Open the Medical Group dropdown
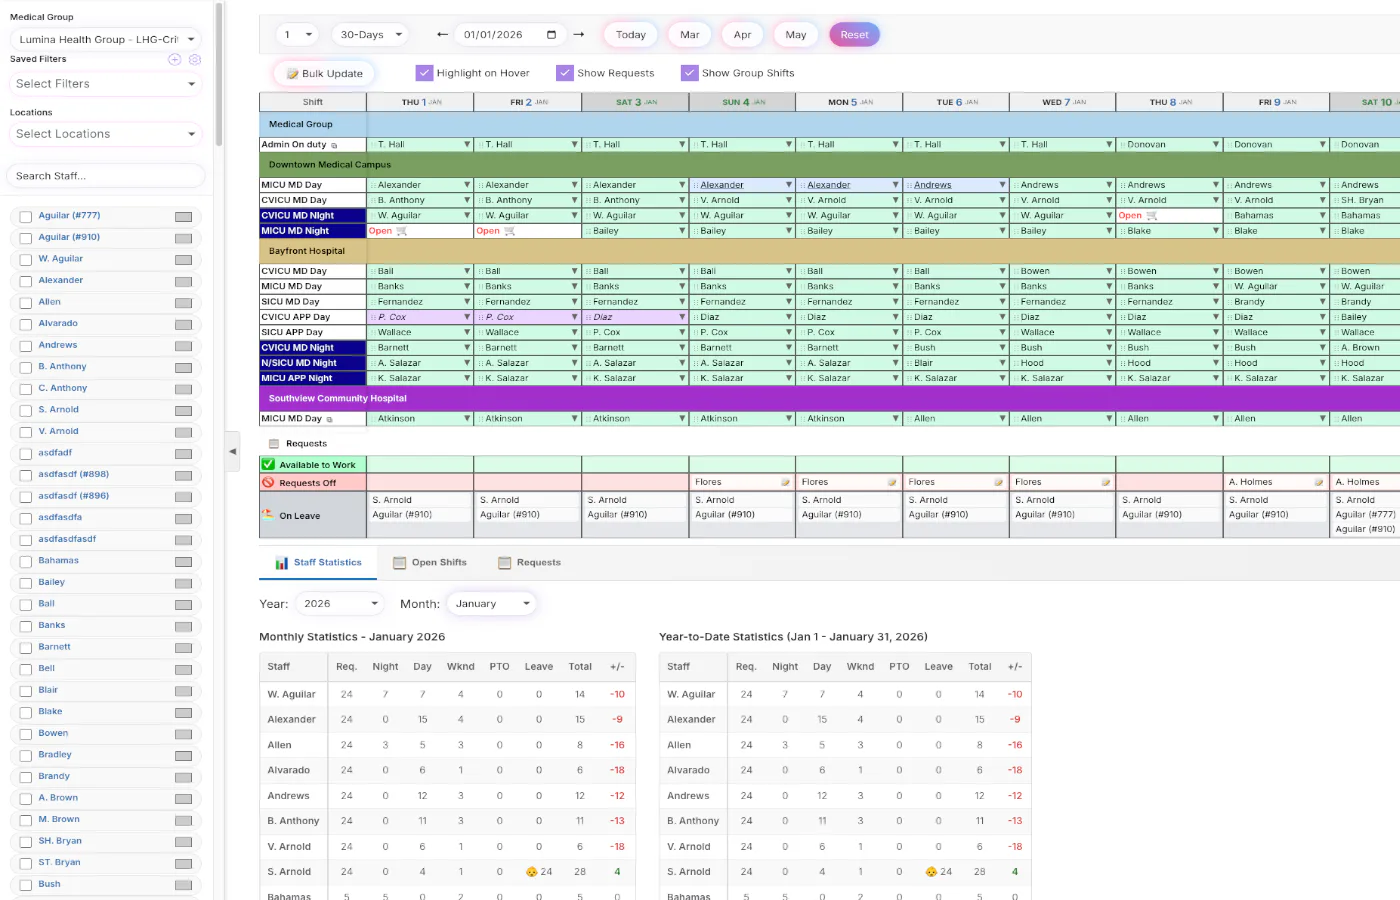The width and height of the screenshot is (1400, 900). click(105, 39)
